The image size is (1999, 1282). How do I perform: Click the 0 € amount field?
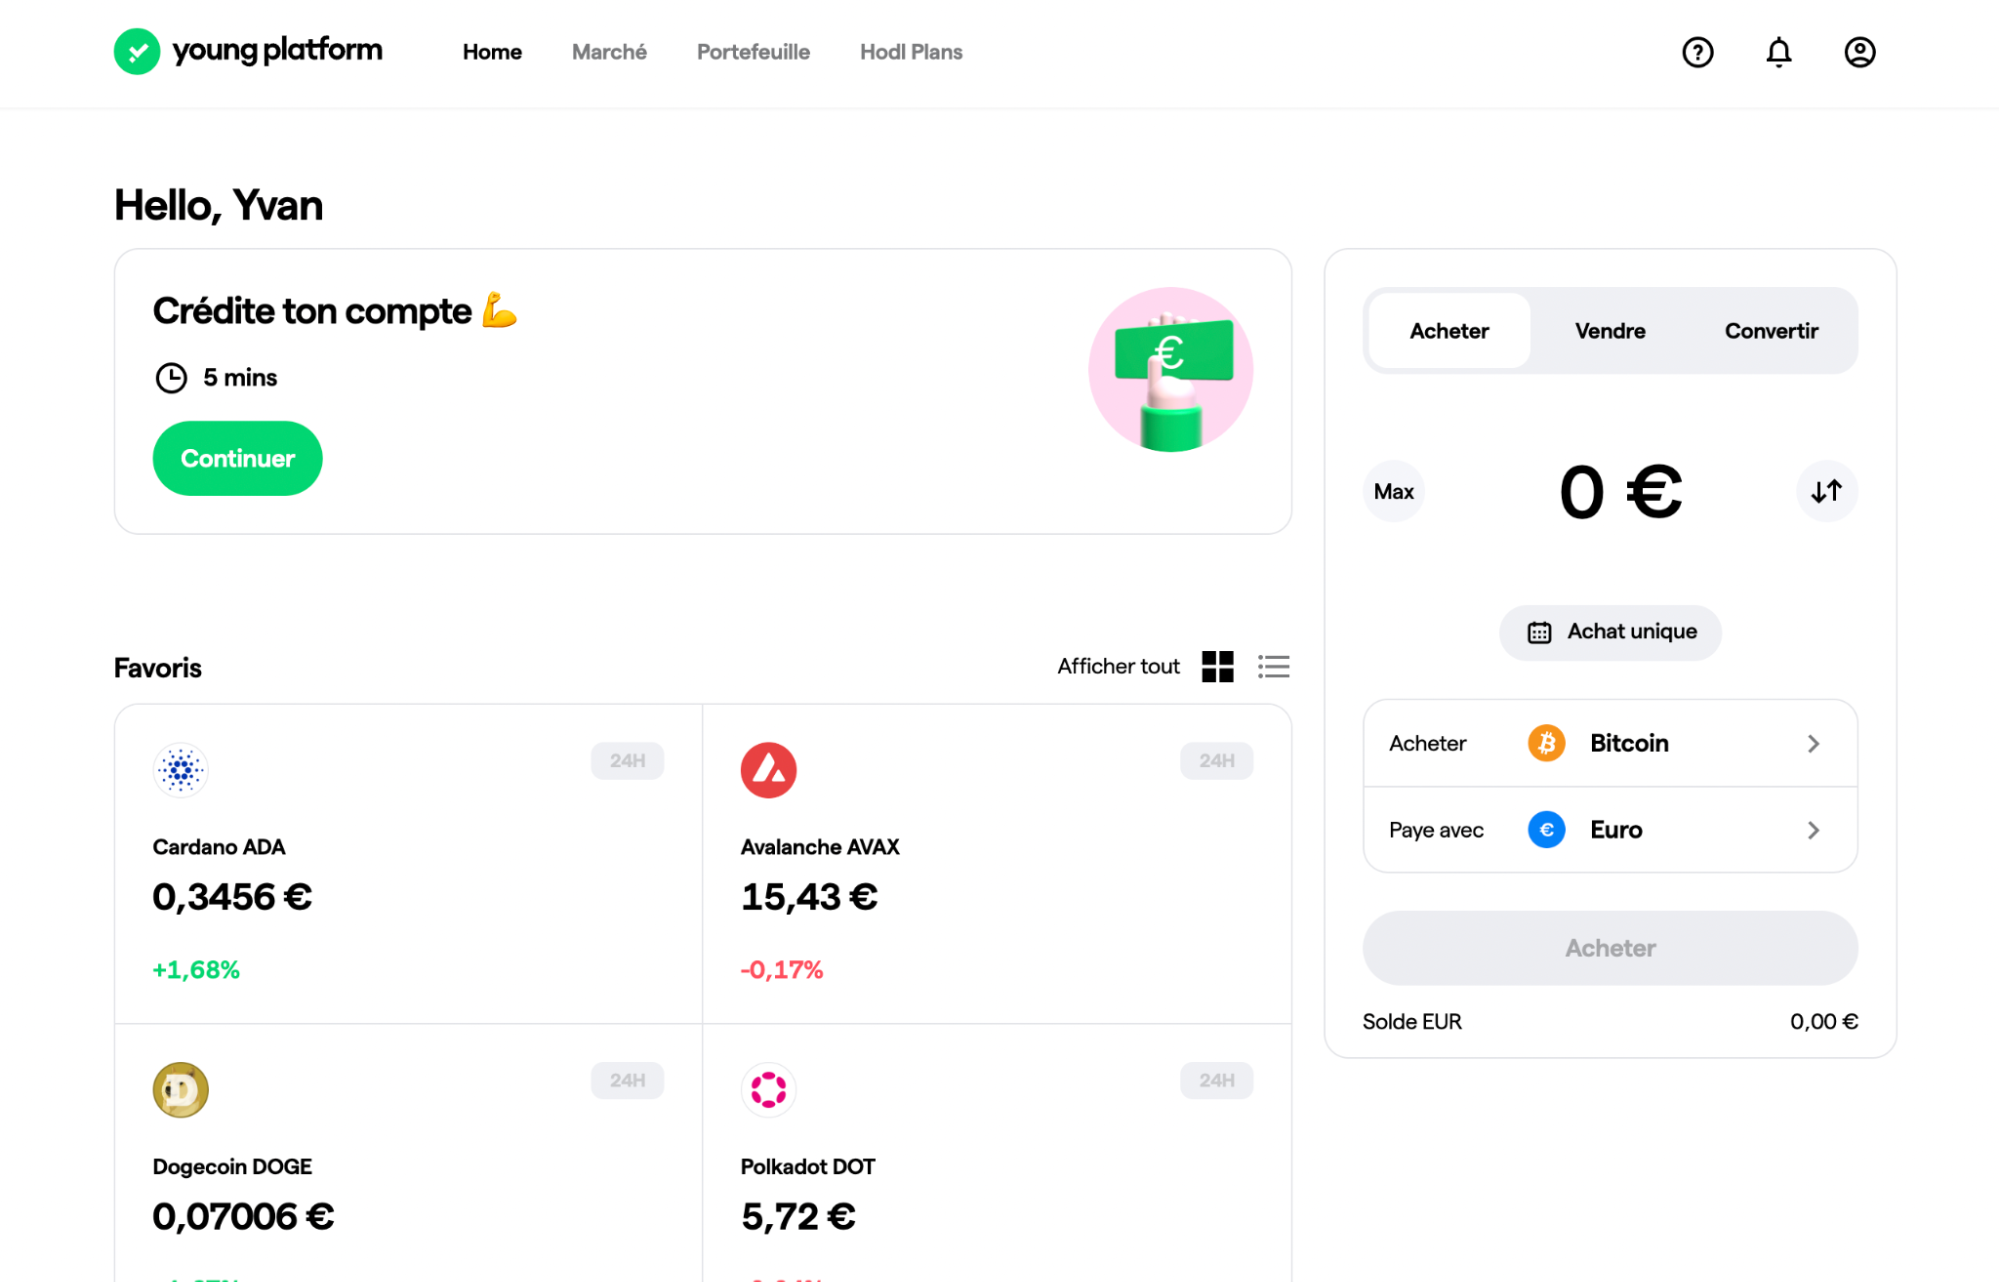point(1619,492)
